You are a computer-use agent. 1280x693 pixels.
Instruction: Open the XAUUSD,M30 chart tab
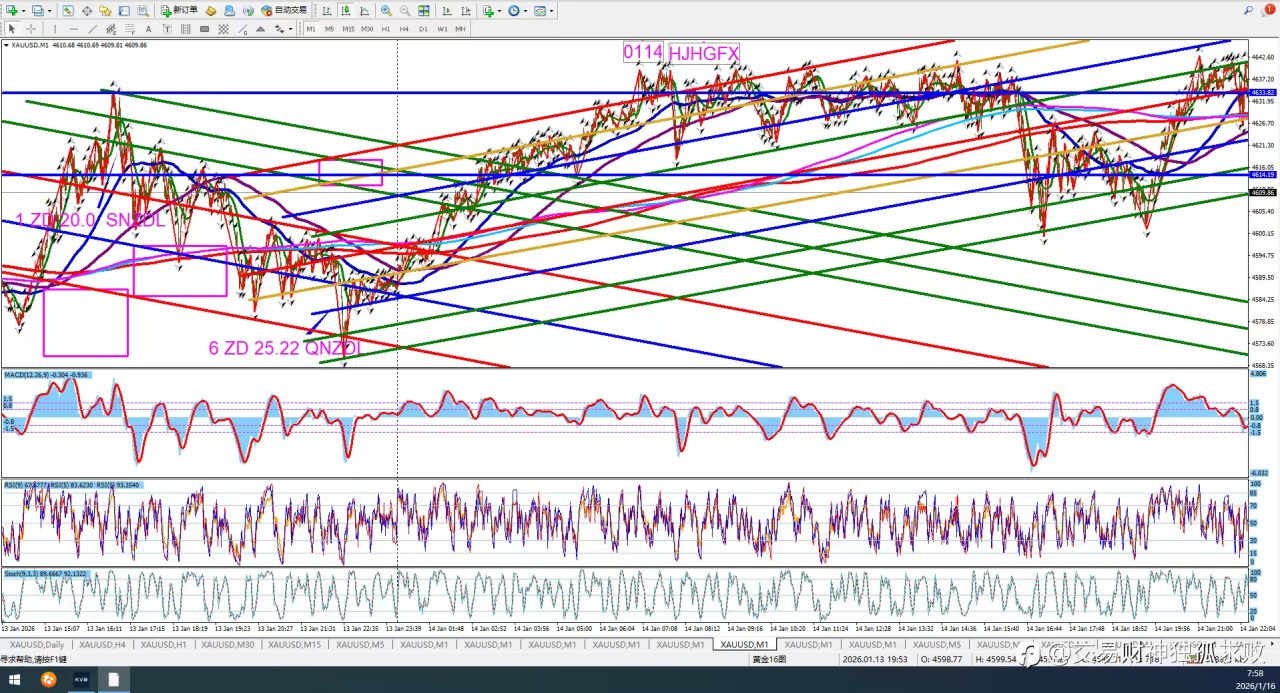227,645
